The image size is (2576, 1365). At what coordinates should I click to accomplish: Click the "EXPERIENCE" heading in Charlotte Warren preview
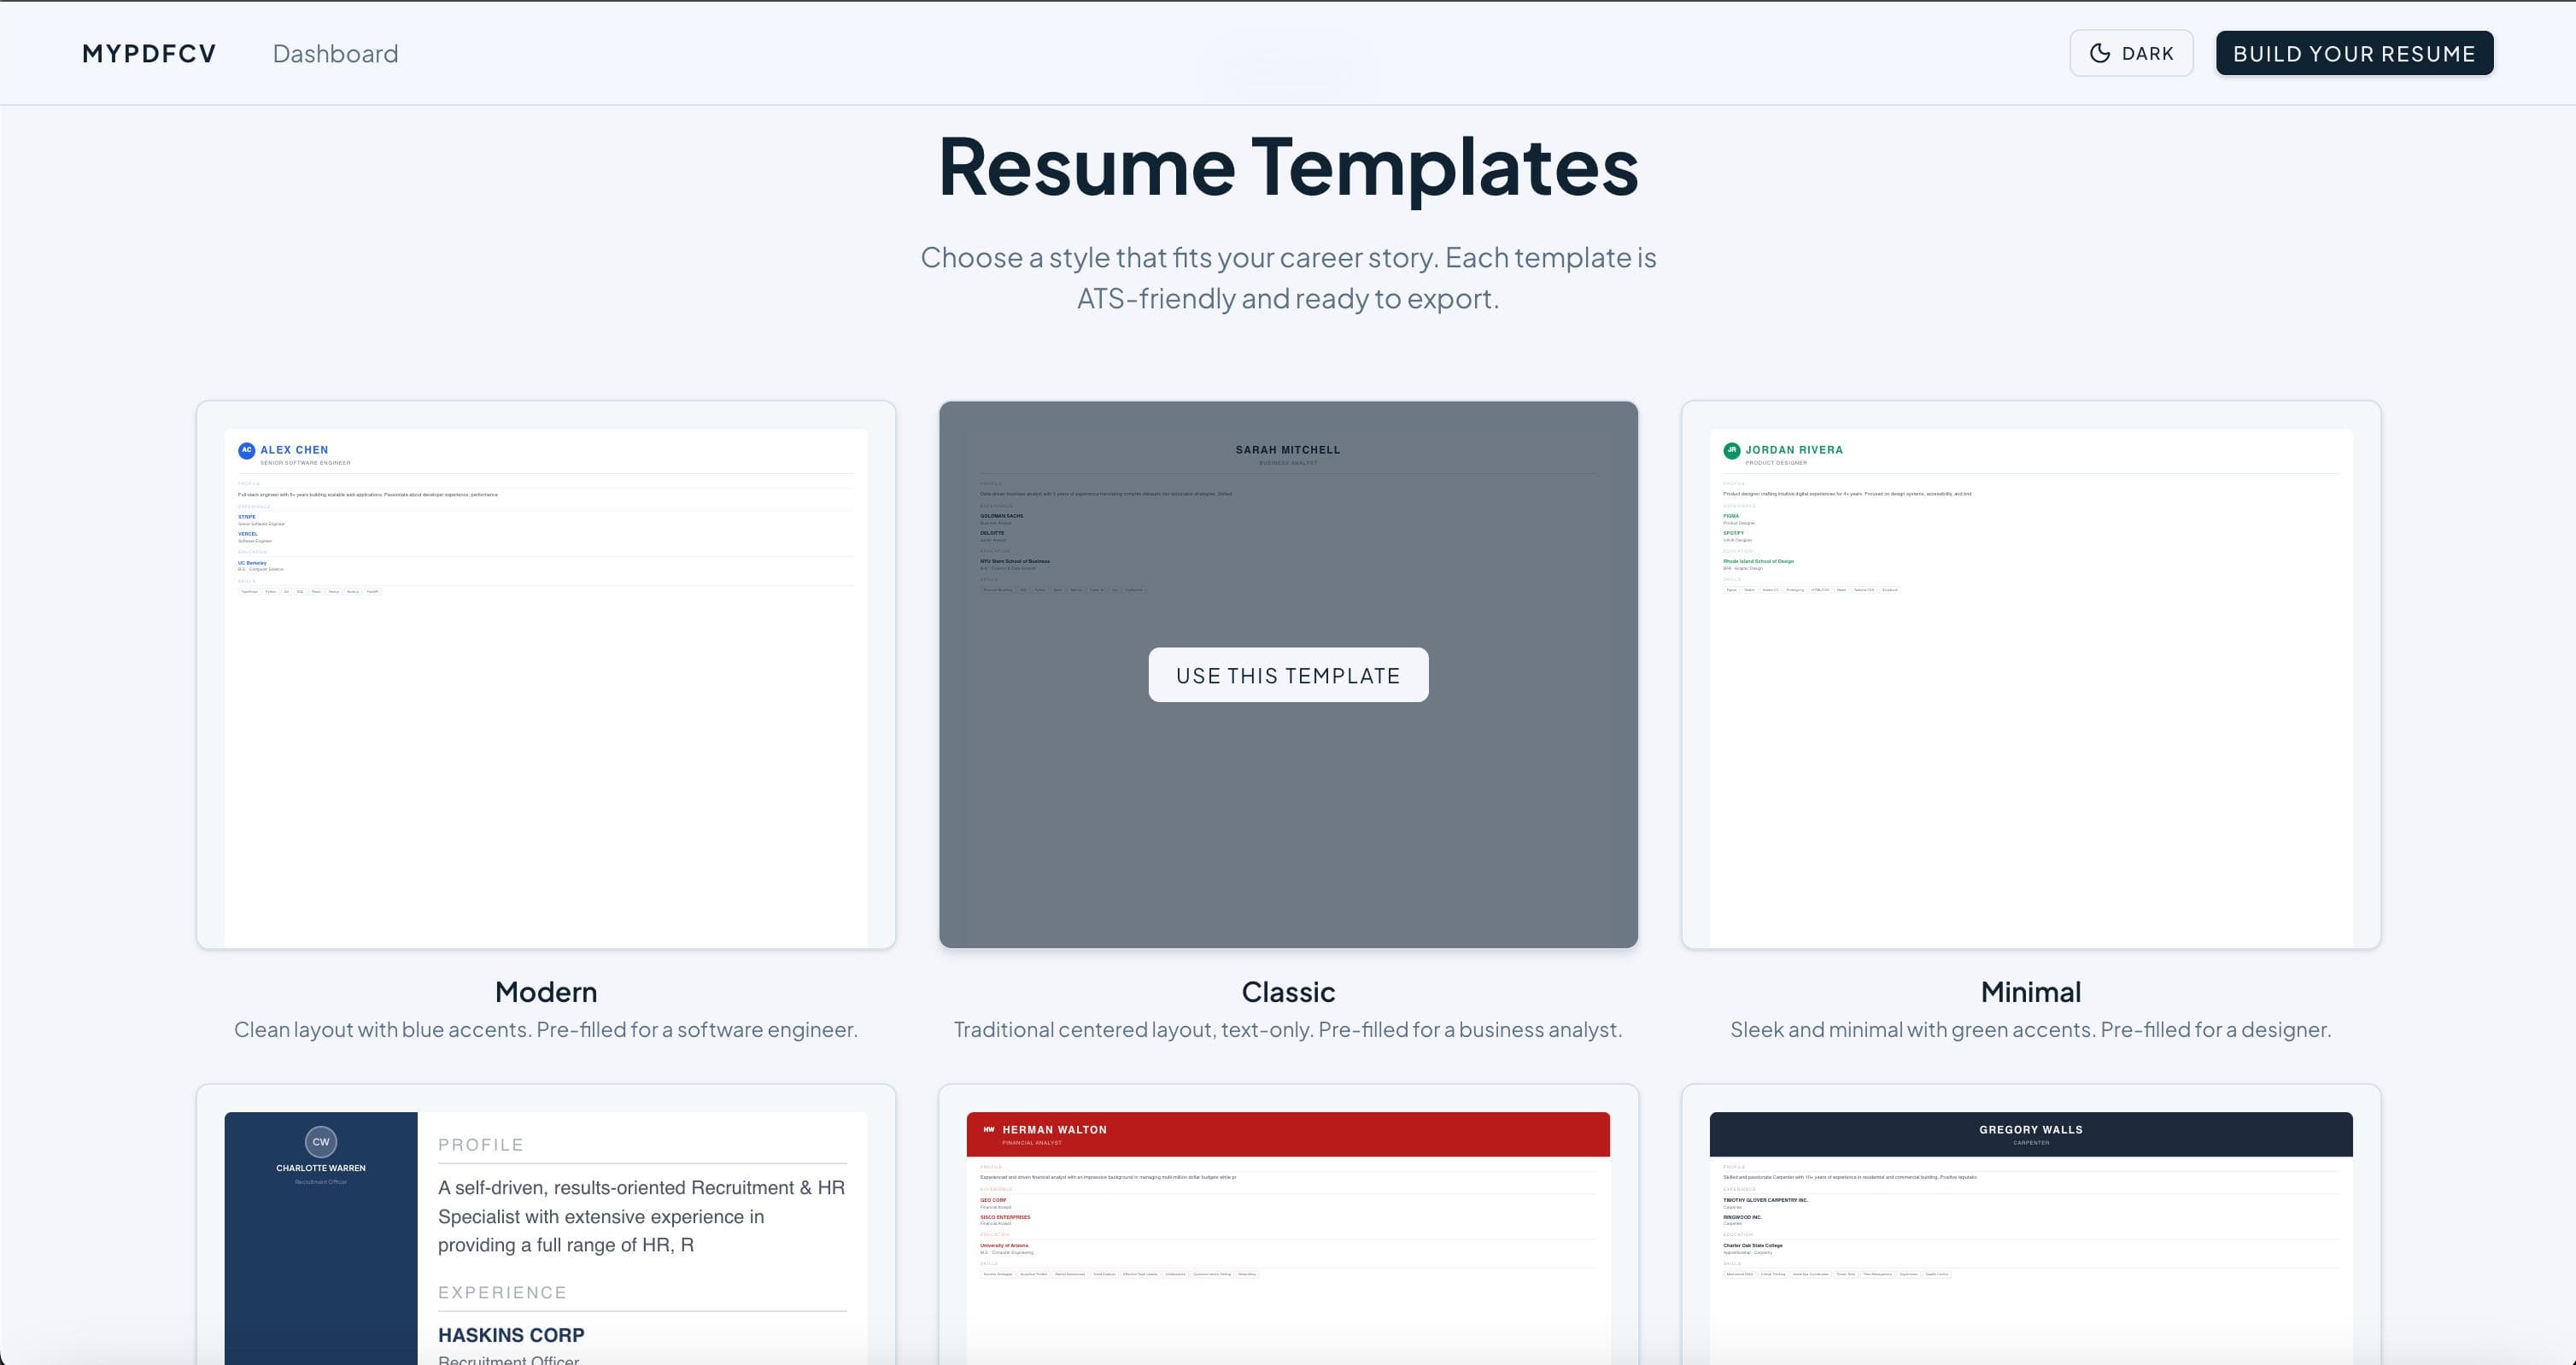click(x=502, y=1293)
